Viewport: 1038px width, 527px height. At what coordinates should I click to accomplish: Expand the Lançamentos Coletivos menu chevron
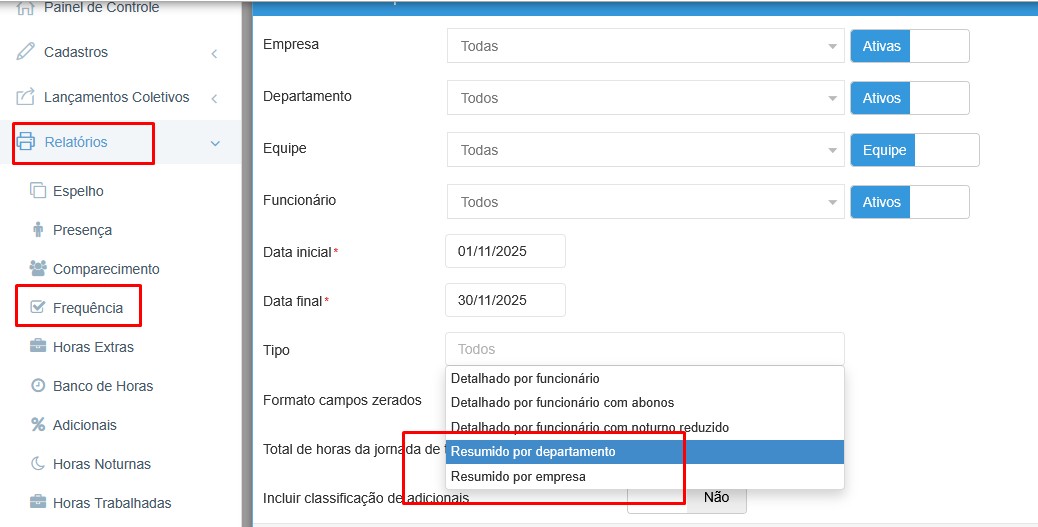pyautogui.click(x=214, y=98)
